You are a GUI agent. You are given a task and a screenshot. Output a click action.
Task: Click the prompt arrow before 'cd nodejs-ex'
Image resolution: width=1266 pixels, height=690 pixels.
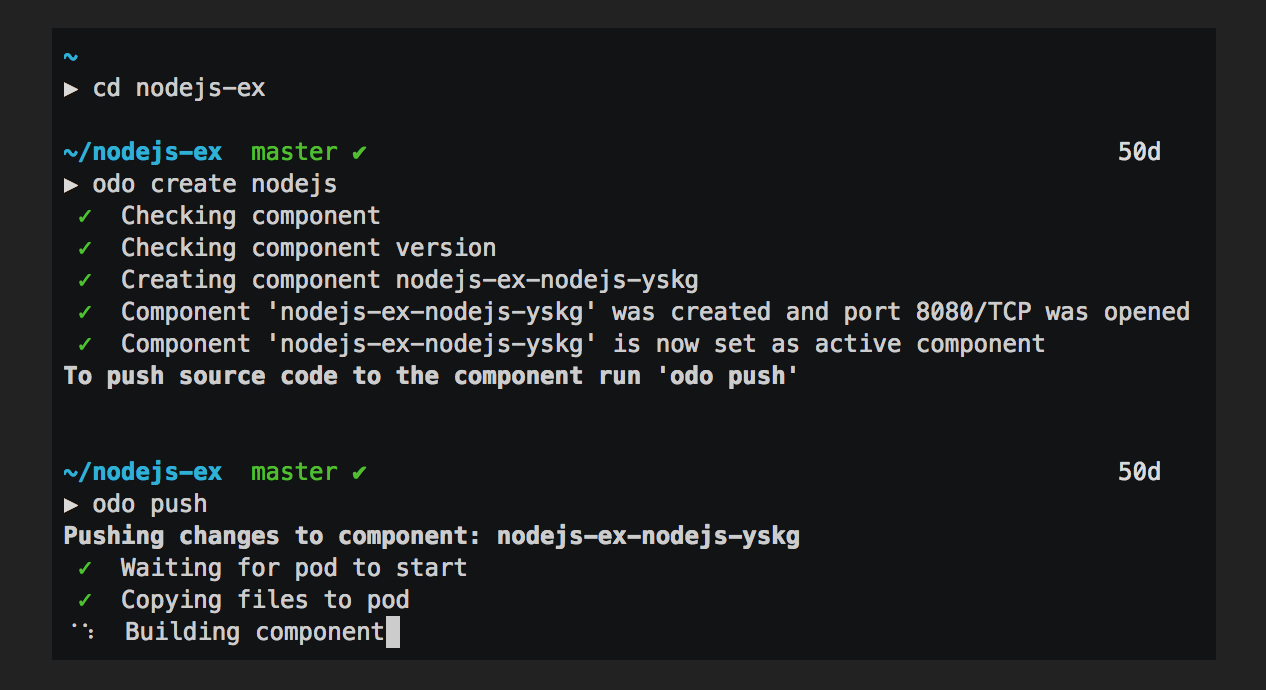point(71,88)
